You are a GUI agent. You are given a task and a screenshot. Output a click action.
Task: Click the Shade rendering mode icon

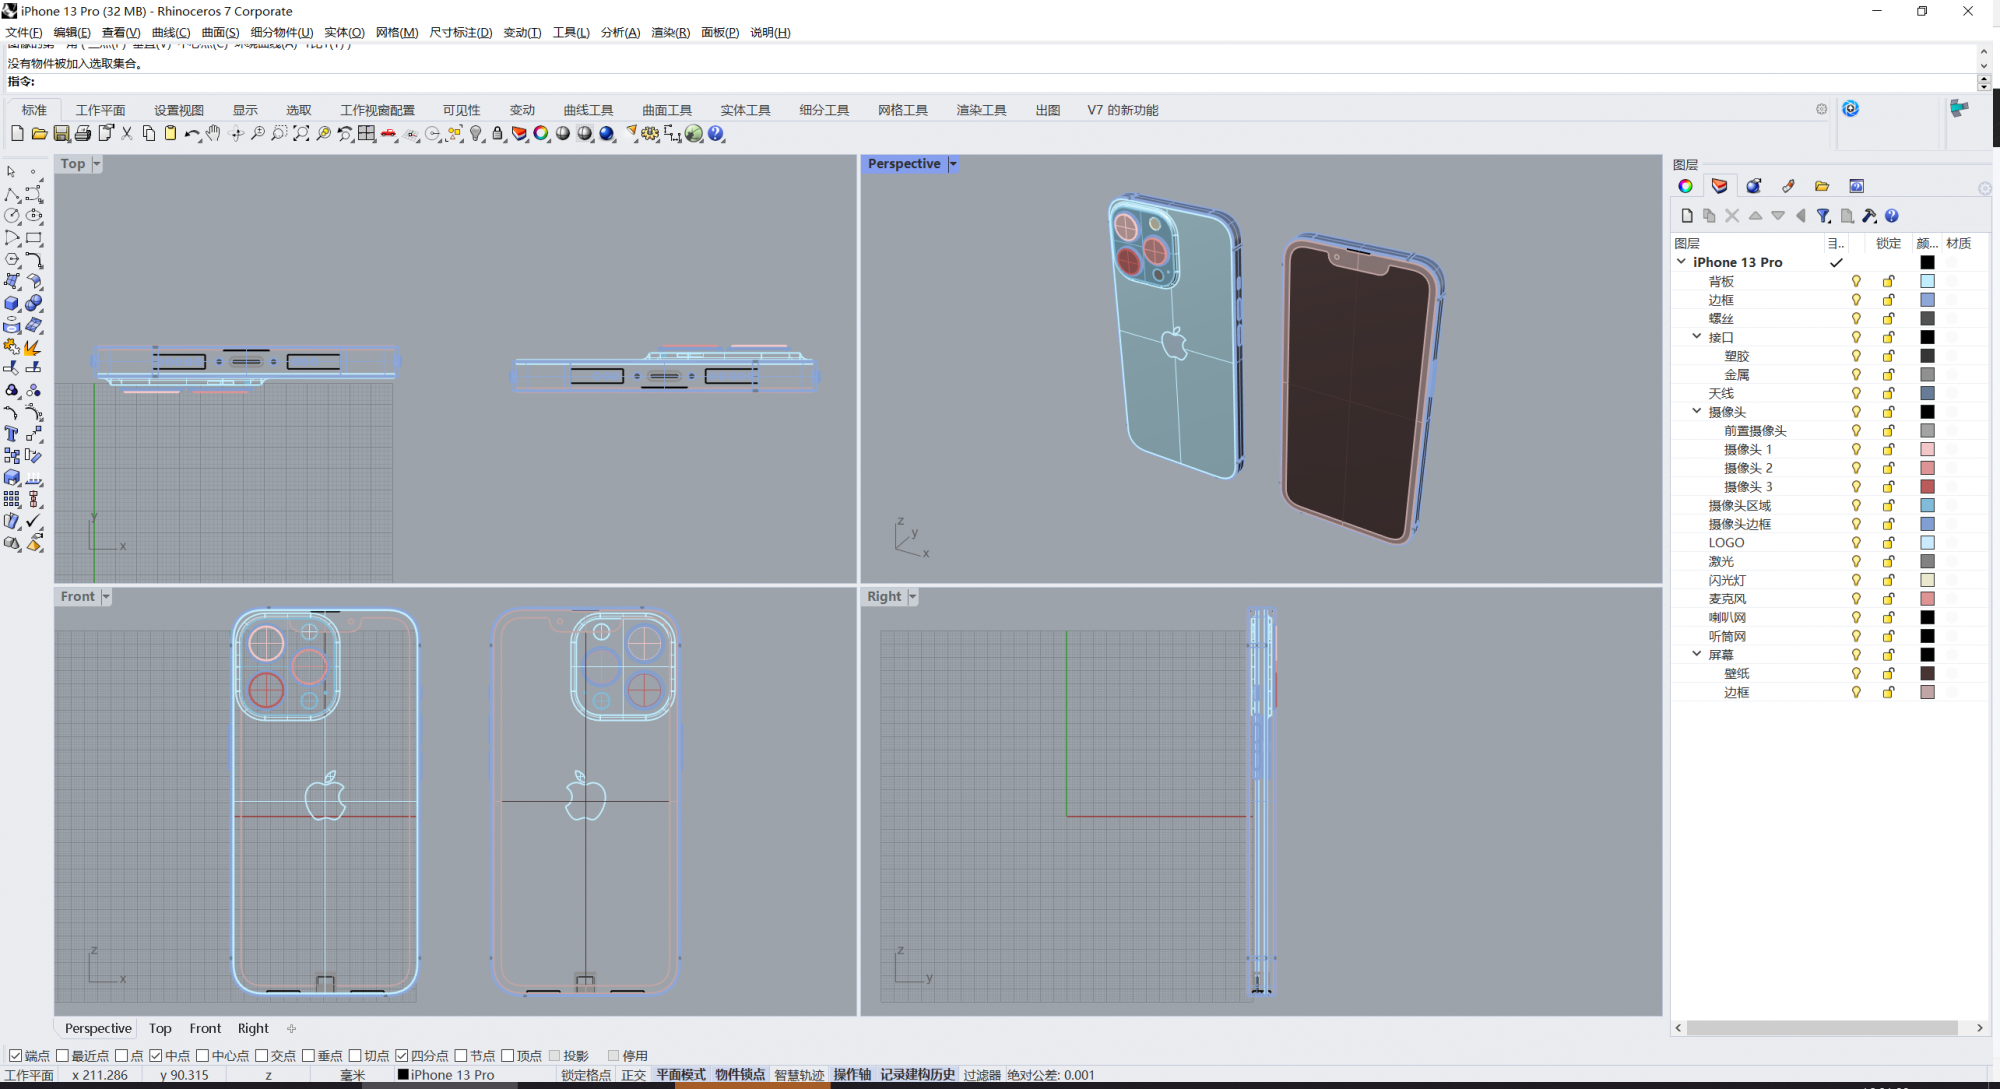coord(564,133)
